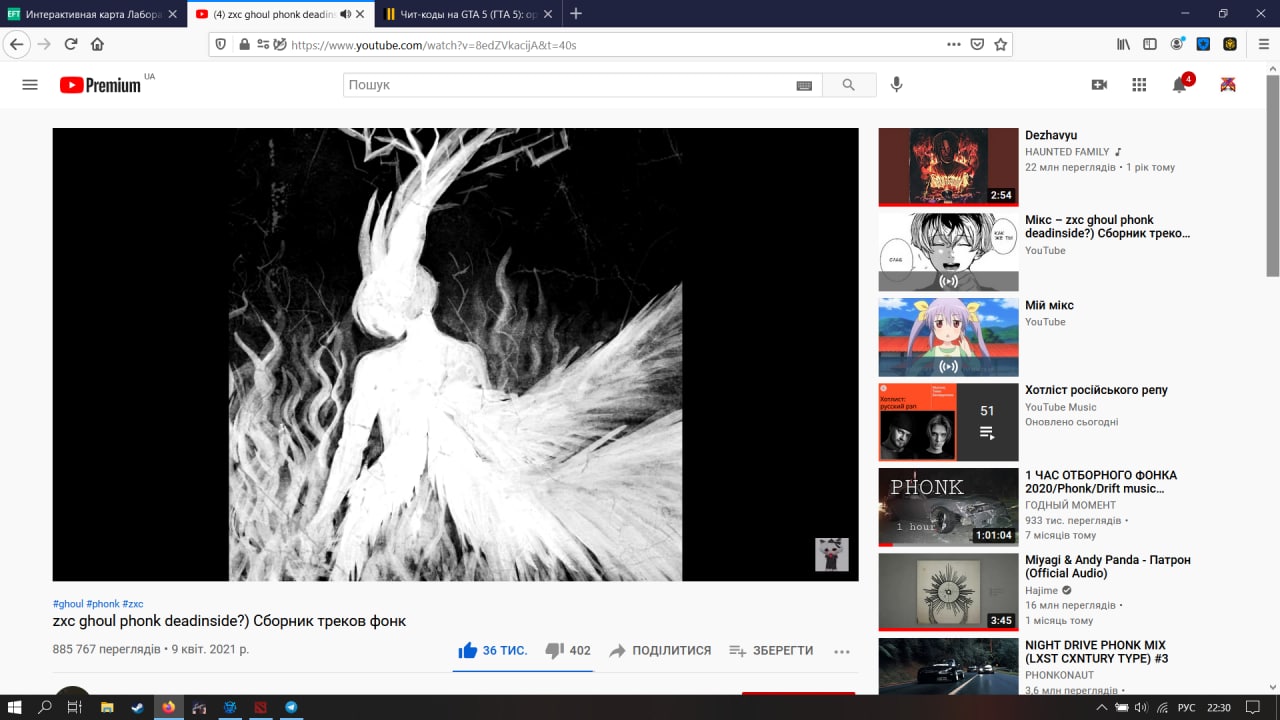The image size is (1280, 720).
Task: Open Dezhavyu video thumbnail
Action: (948, 167)
